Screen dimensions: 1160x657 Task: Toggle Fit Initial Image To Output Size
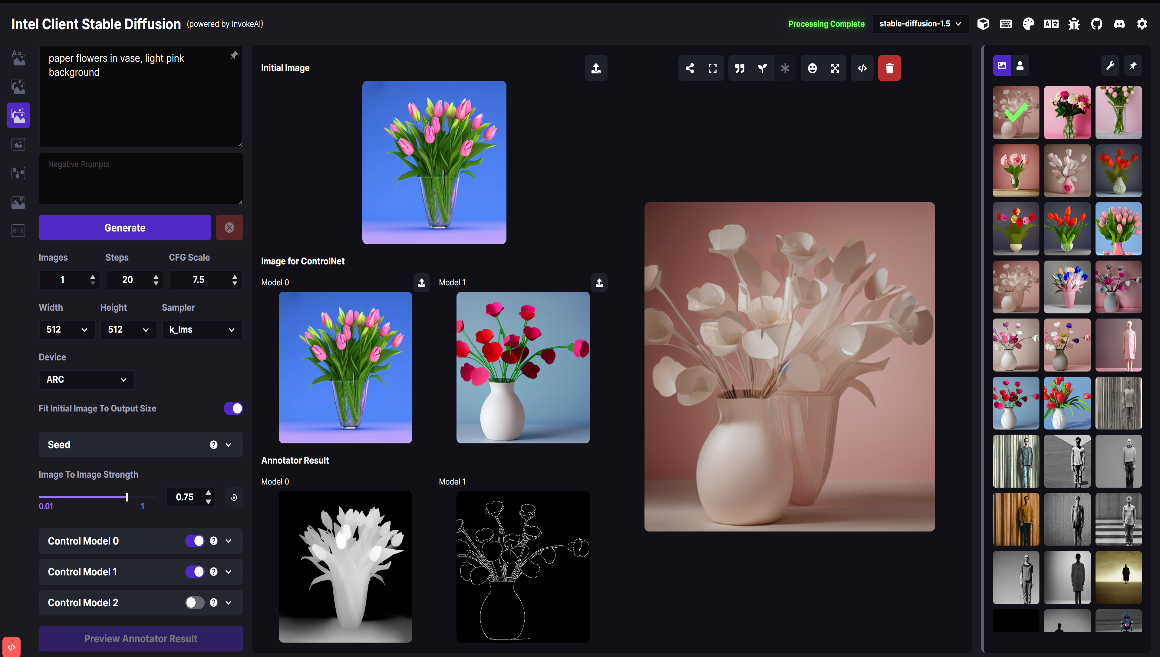(x=233, y=408)
